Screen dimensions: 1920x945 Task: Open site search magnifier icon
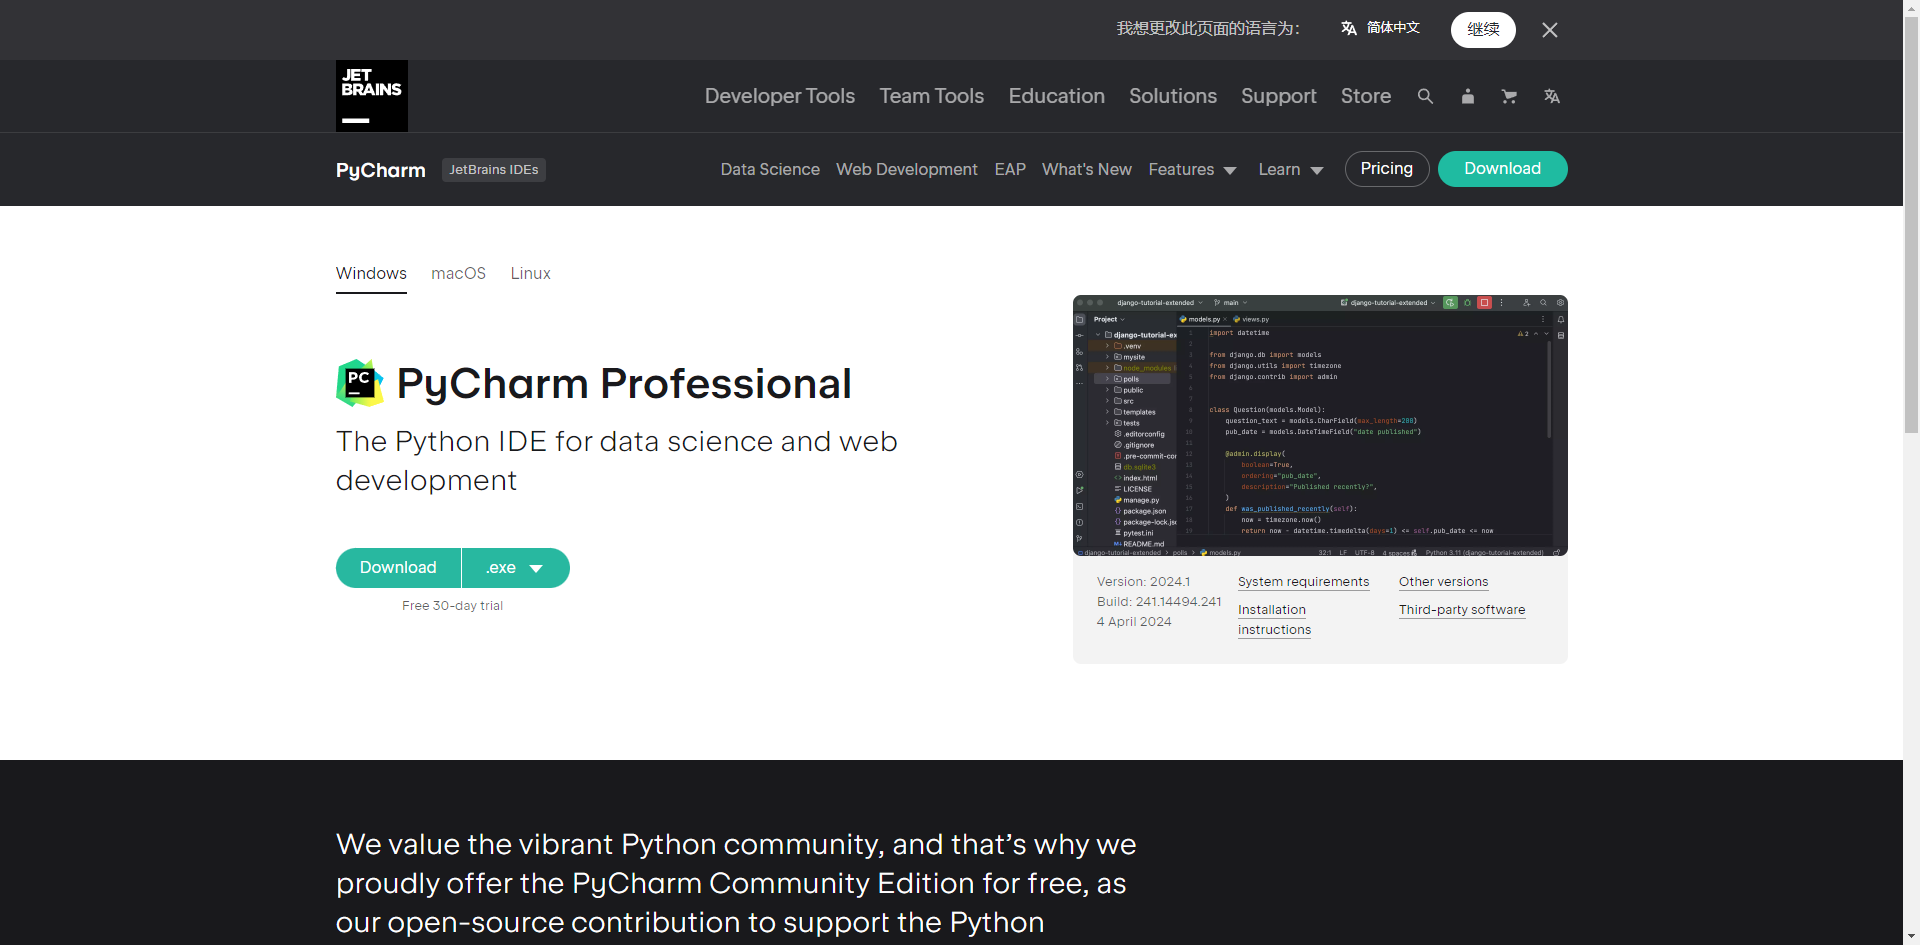[1425, 96]
